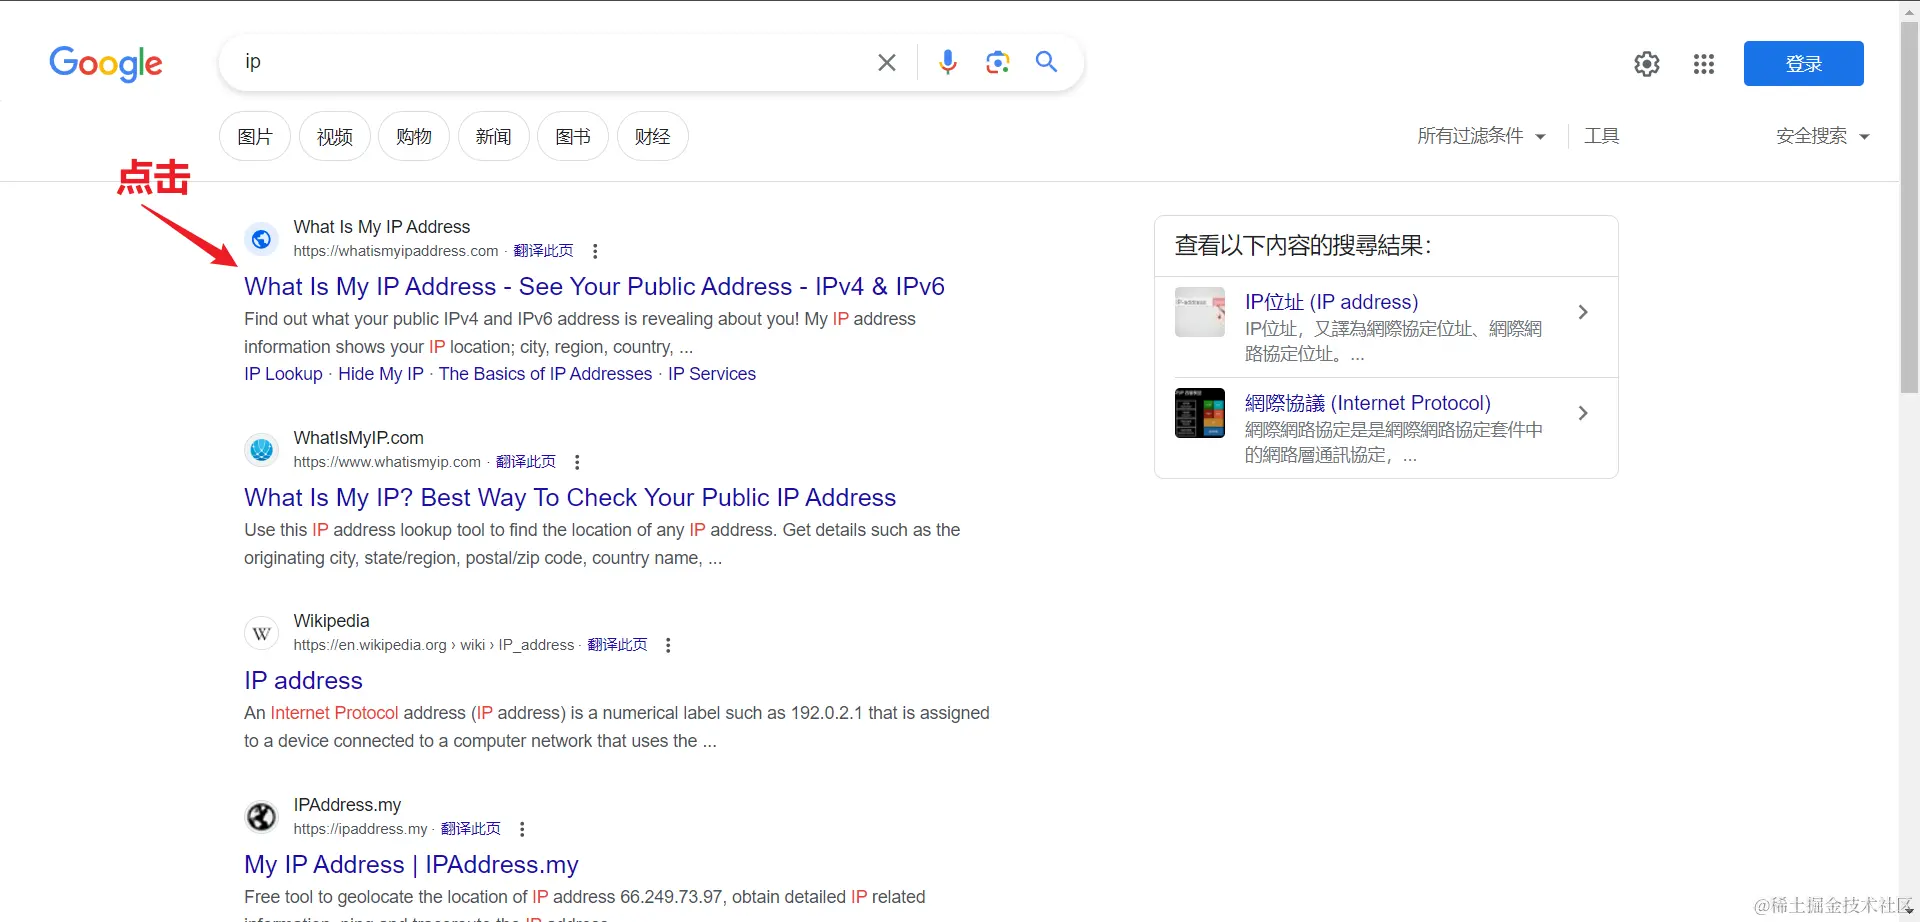Click IP位址 thumbnail image
The height and width of the screenshot is (922, 1920).
point(1200,312)
